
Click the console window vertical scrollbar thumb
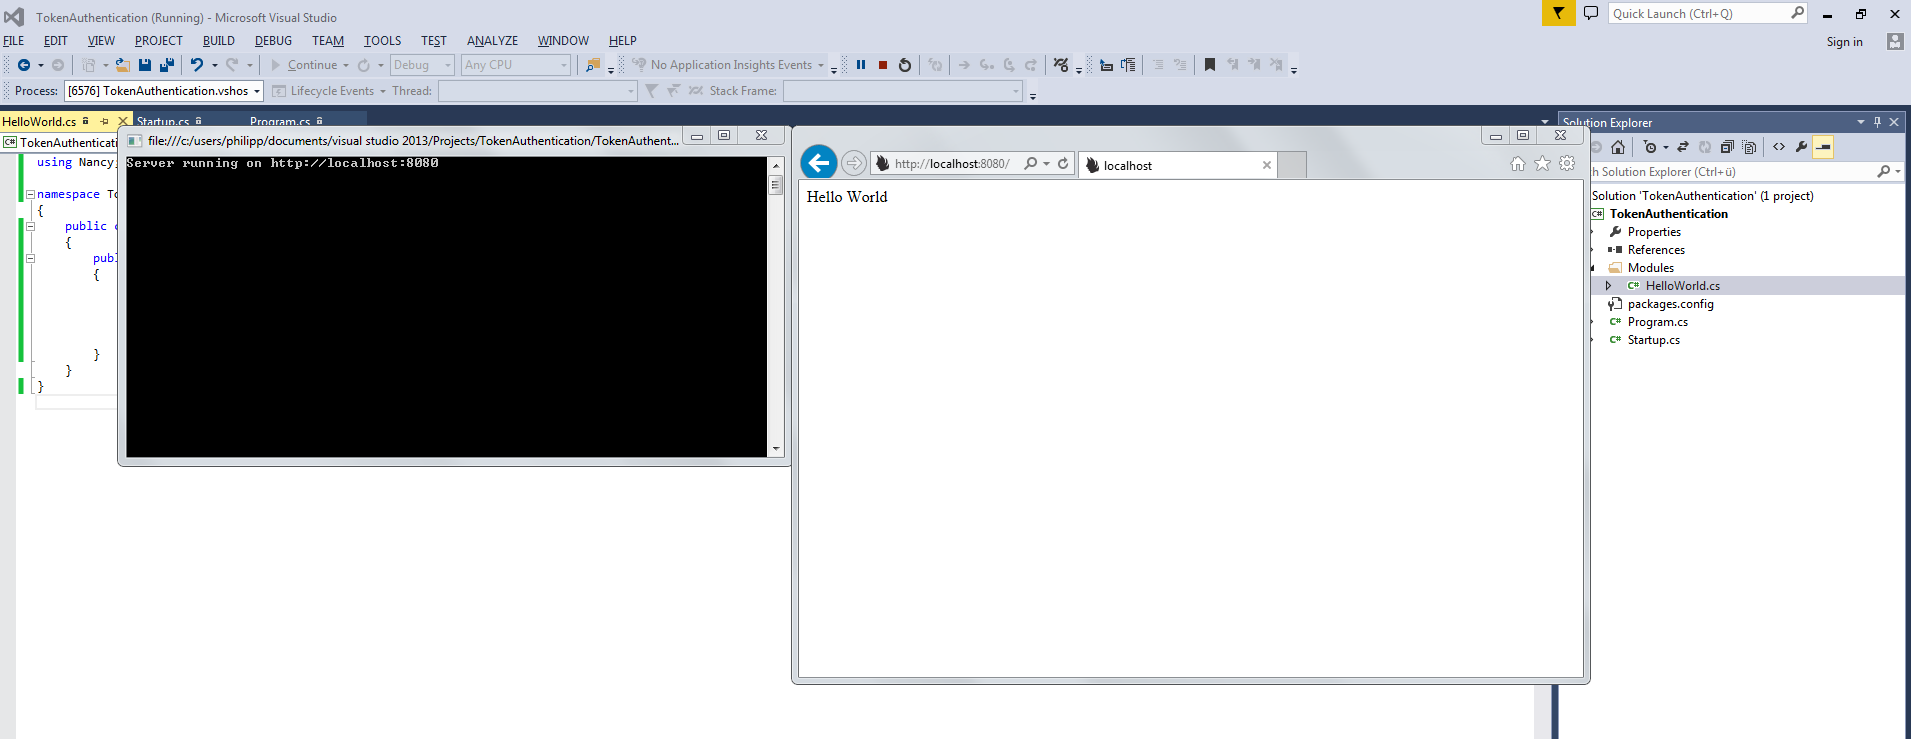click(776, 185)
